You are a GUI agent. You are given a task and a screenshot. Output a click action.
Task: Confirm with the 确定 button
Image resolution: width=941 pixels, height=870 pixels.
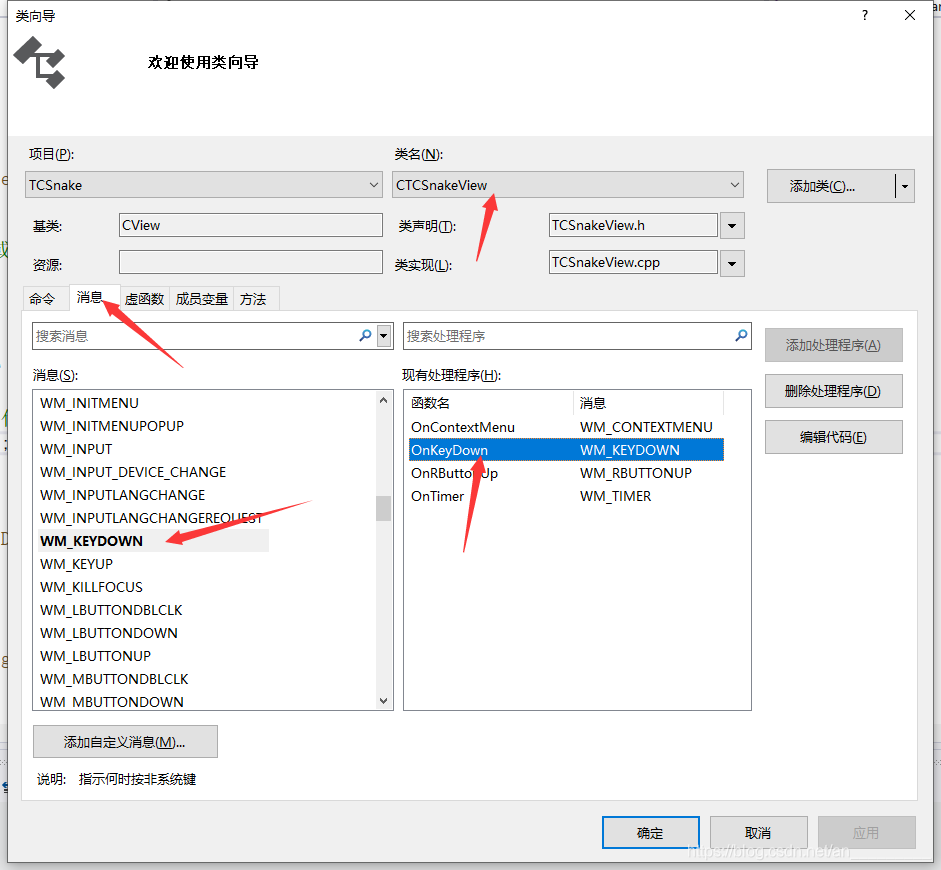651,833
